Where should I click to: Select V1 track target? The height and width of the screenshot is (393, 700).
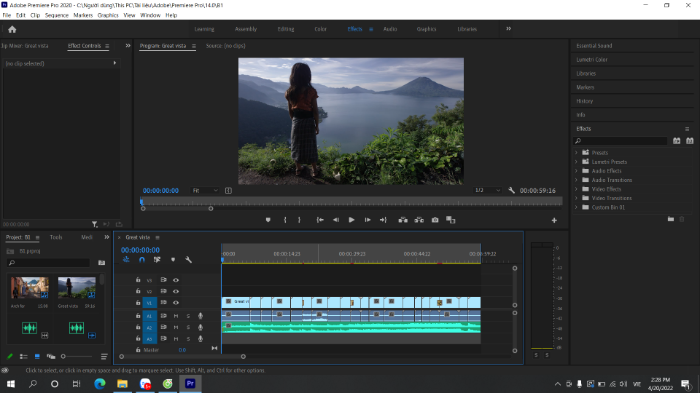(x=150, y=303)
